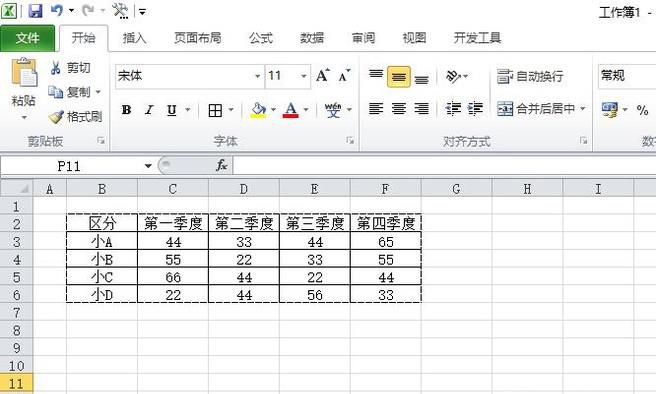Click the 复制 (Copy) button
The height and width of the screenshot is (394, 656).
(69, 92)
